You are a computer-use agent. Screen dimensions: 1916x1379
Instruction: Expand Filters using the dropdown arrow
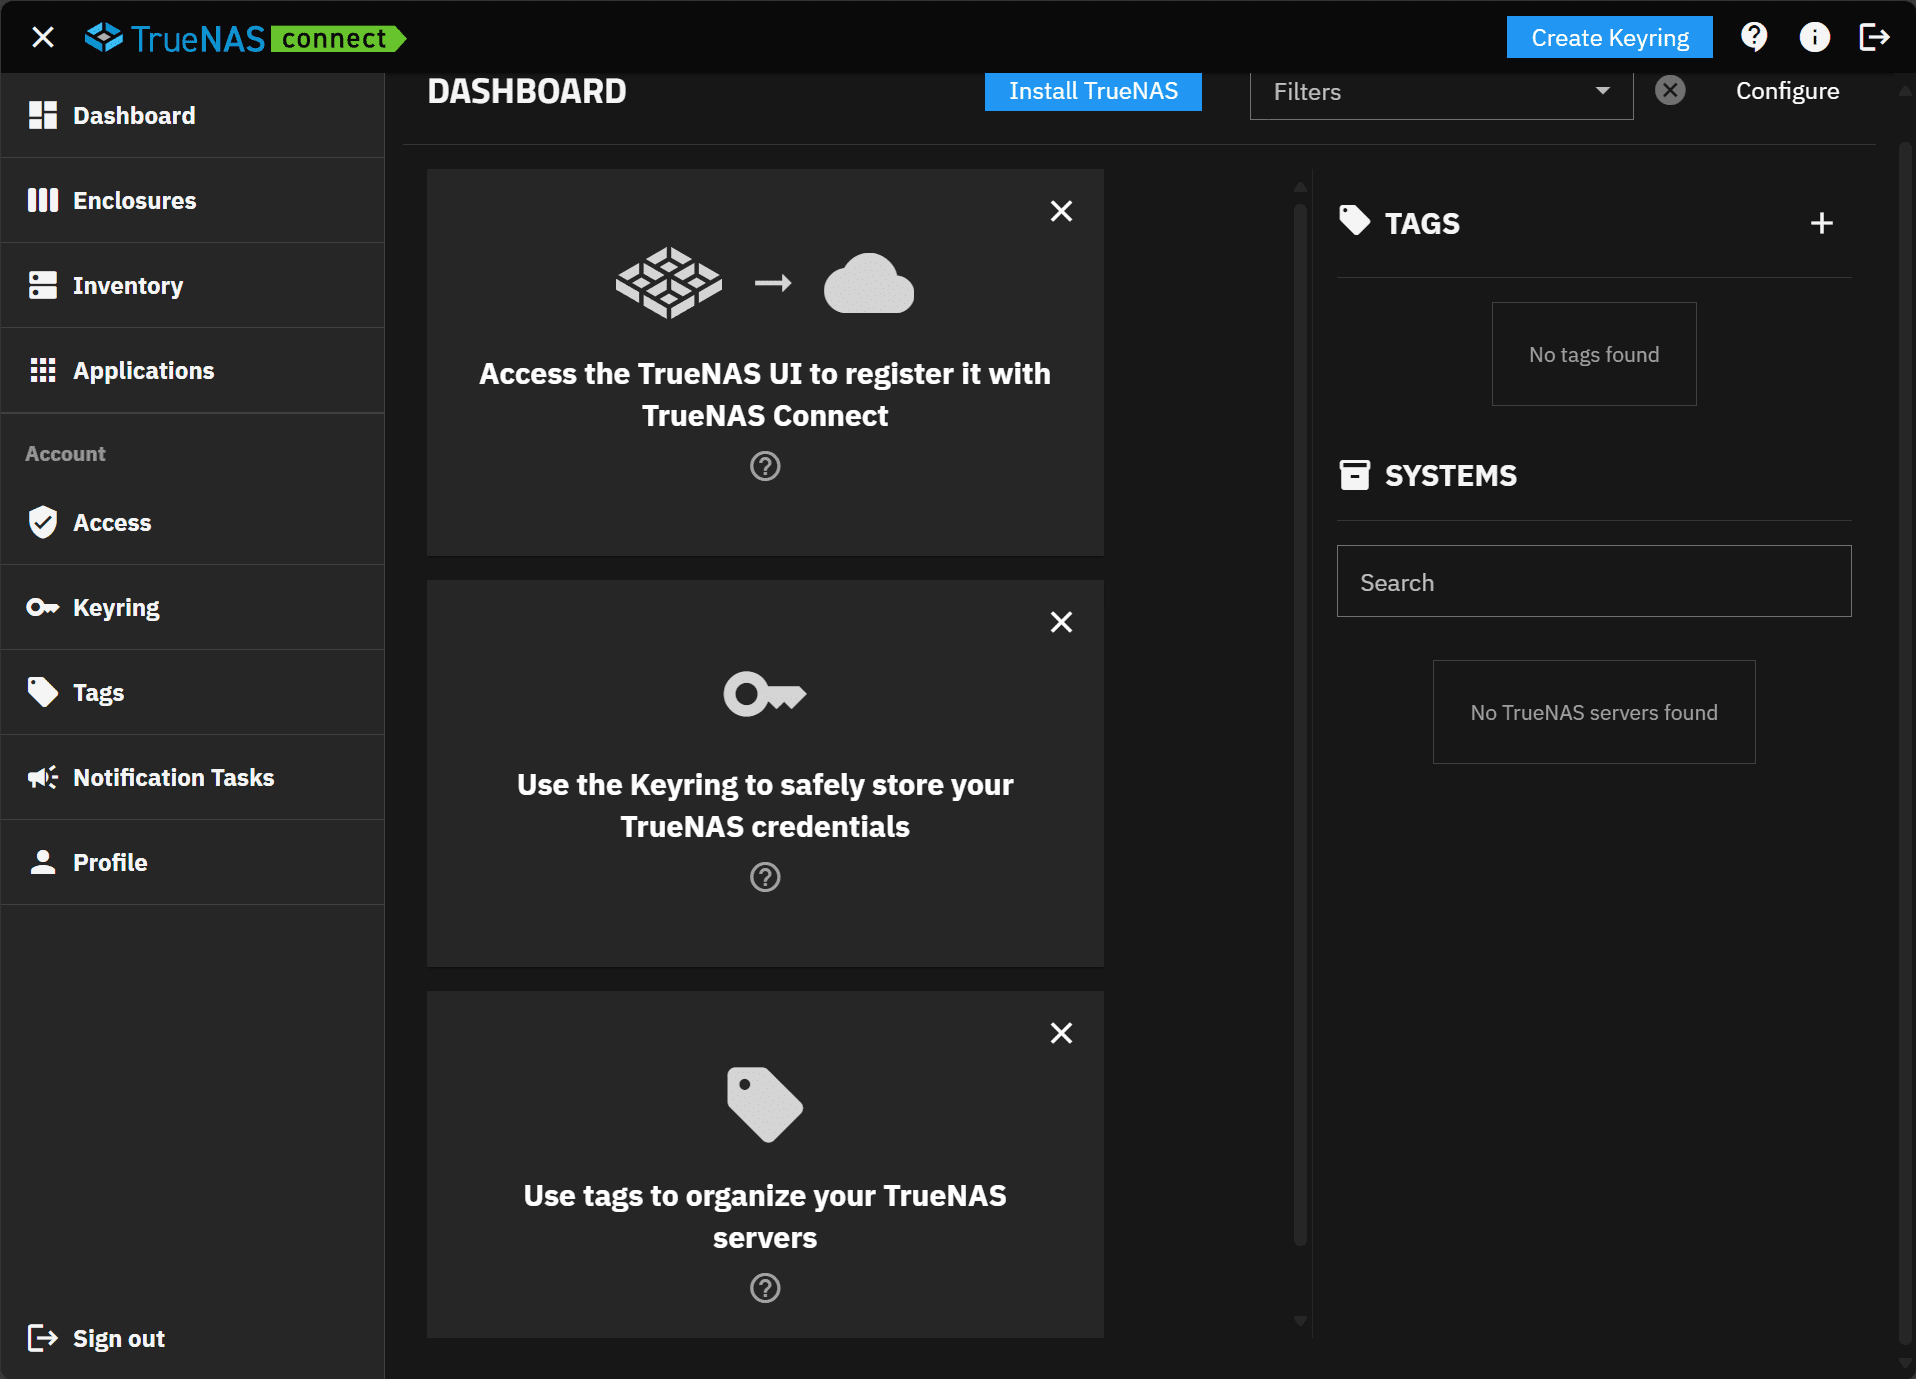(x=1603, y=91)
